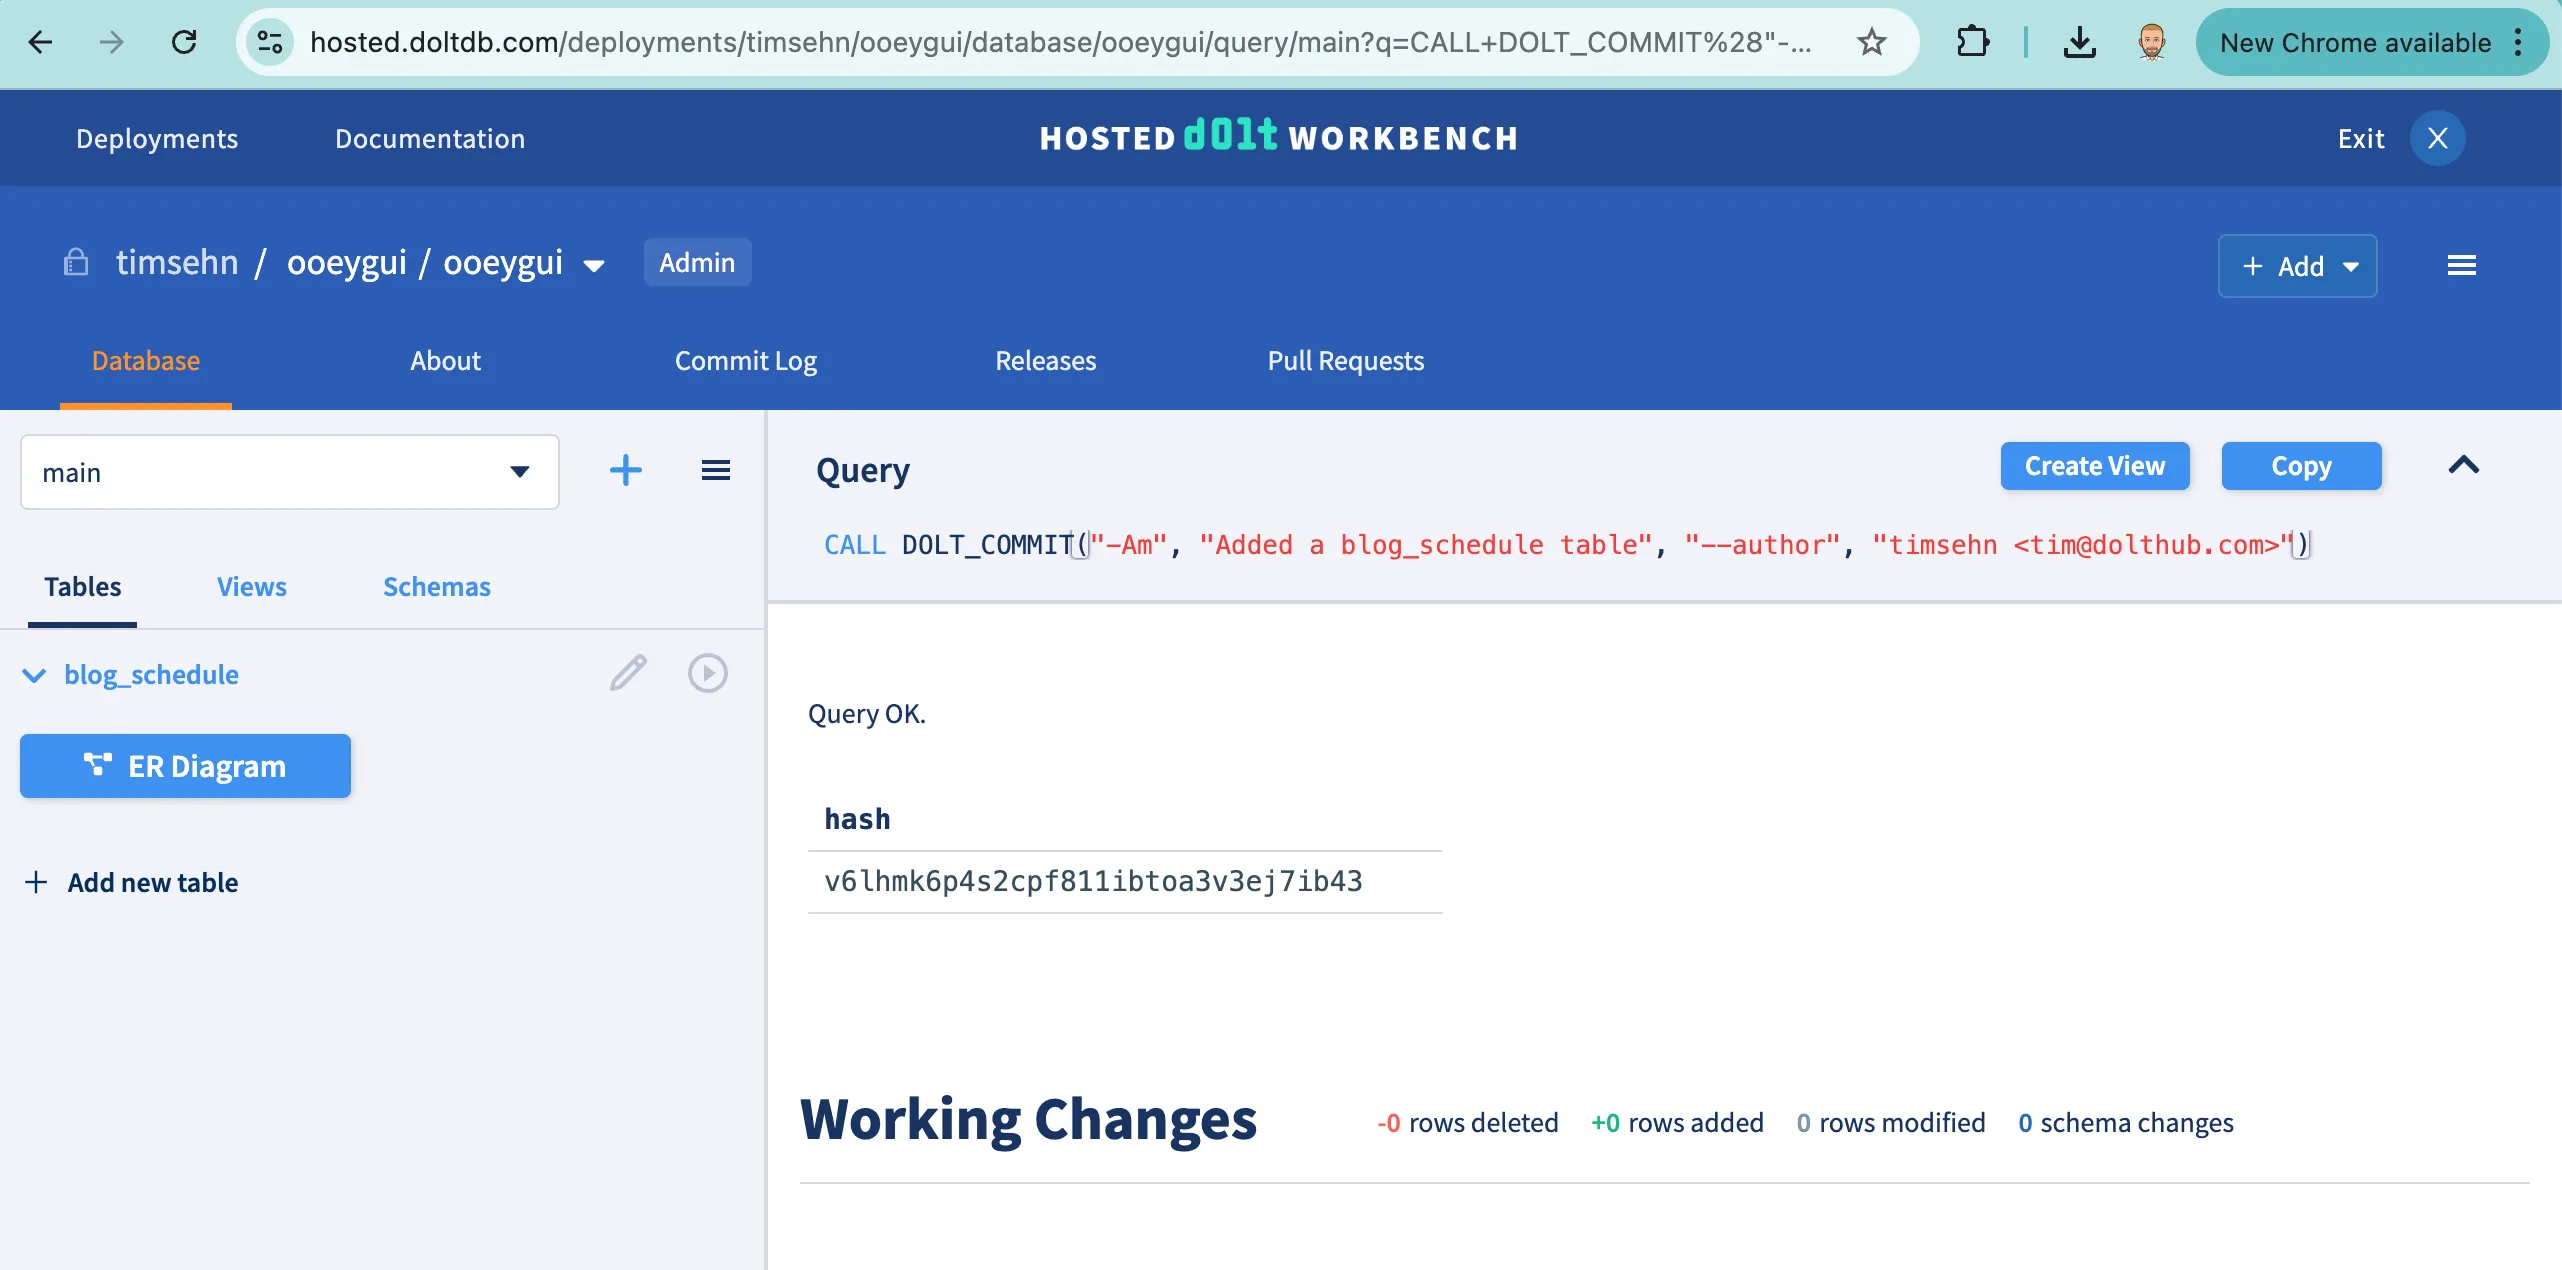Open Chrome extensions puzzle icon

click(x=1972, y=42)
